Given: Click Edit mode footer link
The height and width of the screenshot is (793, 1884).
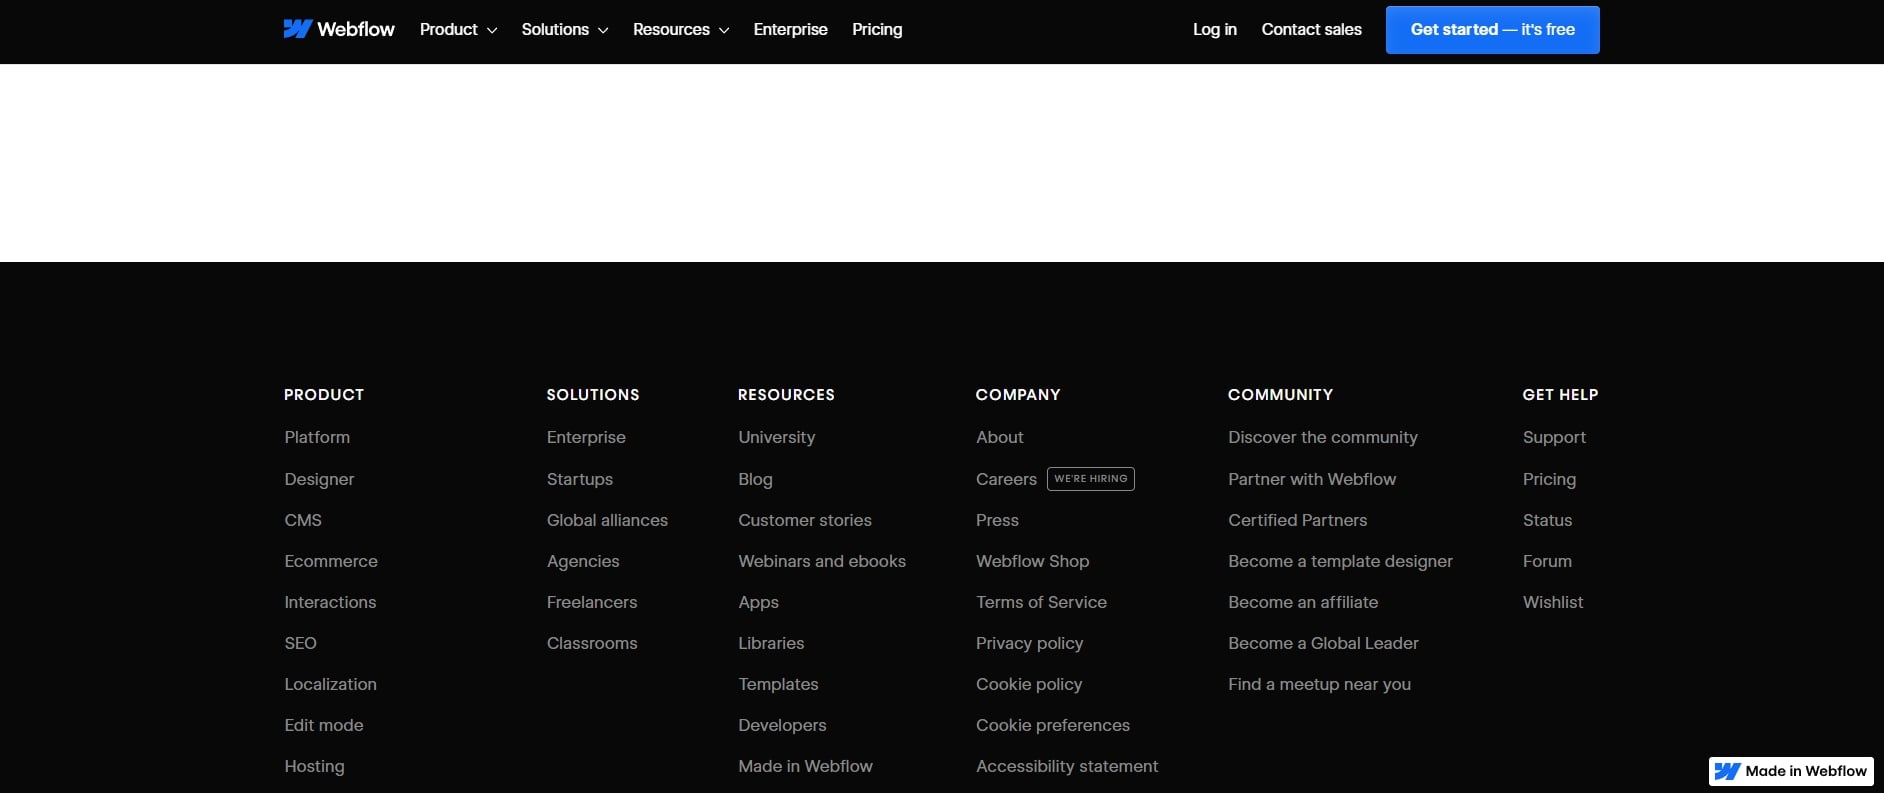Looking at the screenshot, I should (x=324, y=725).
